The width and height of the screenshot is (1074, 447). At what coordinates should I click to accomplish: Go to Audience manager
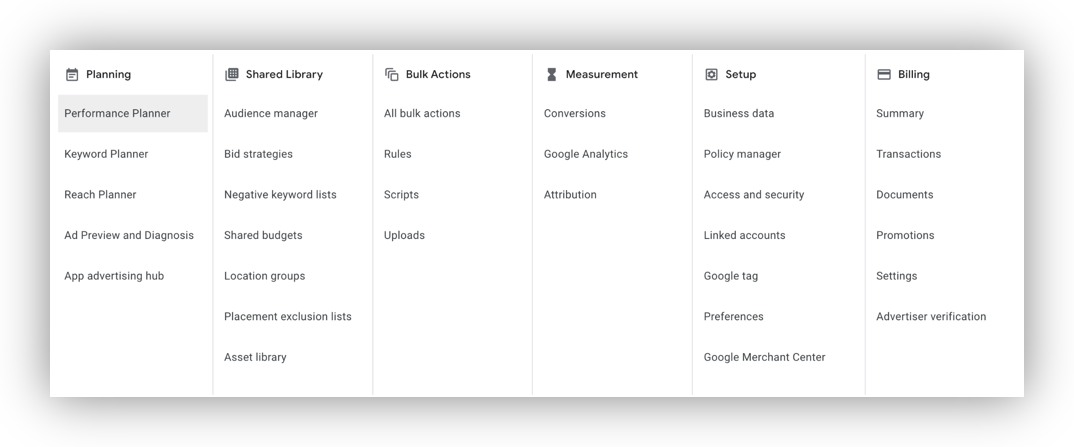point(271,114)
